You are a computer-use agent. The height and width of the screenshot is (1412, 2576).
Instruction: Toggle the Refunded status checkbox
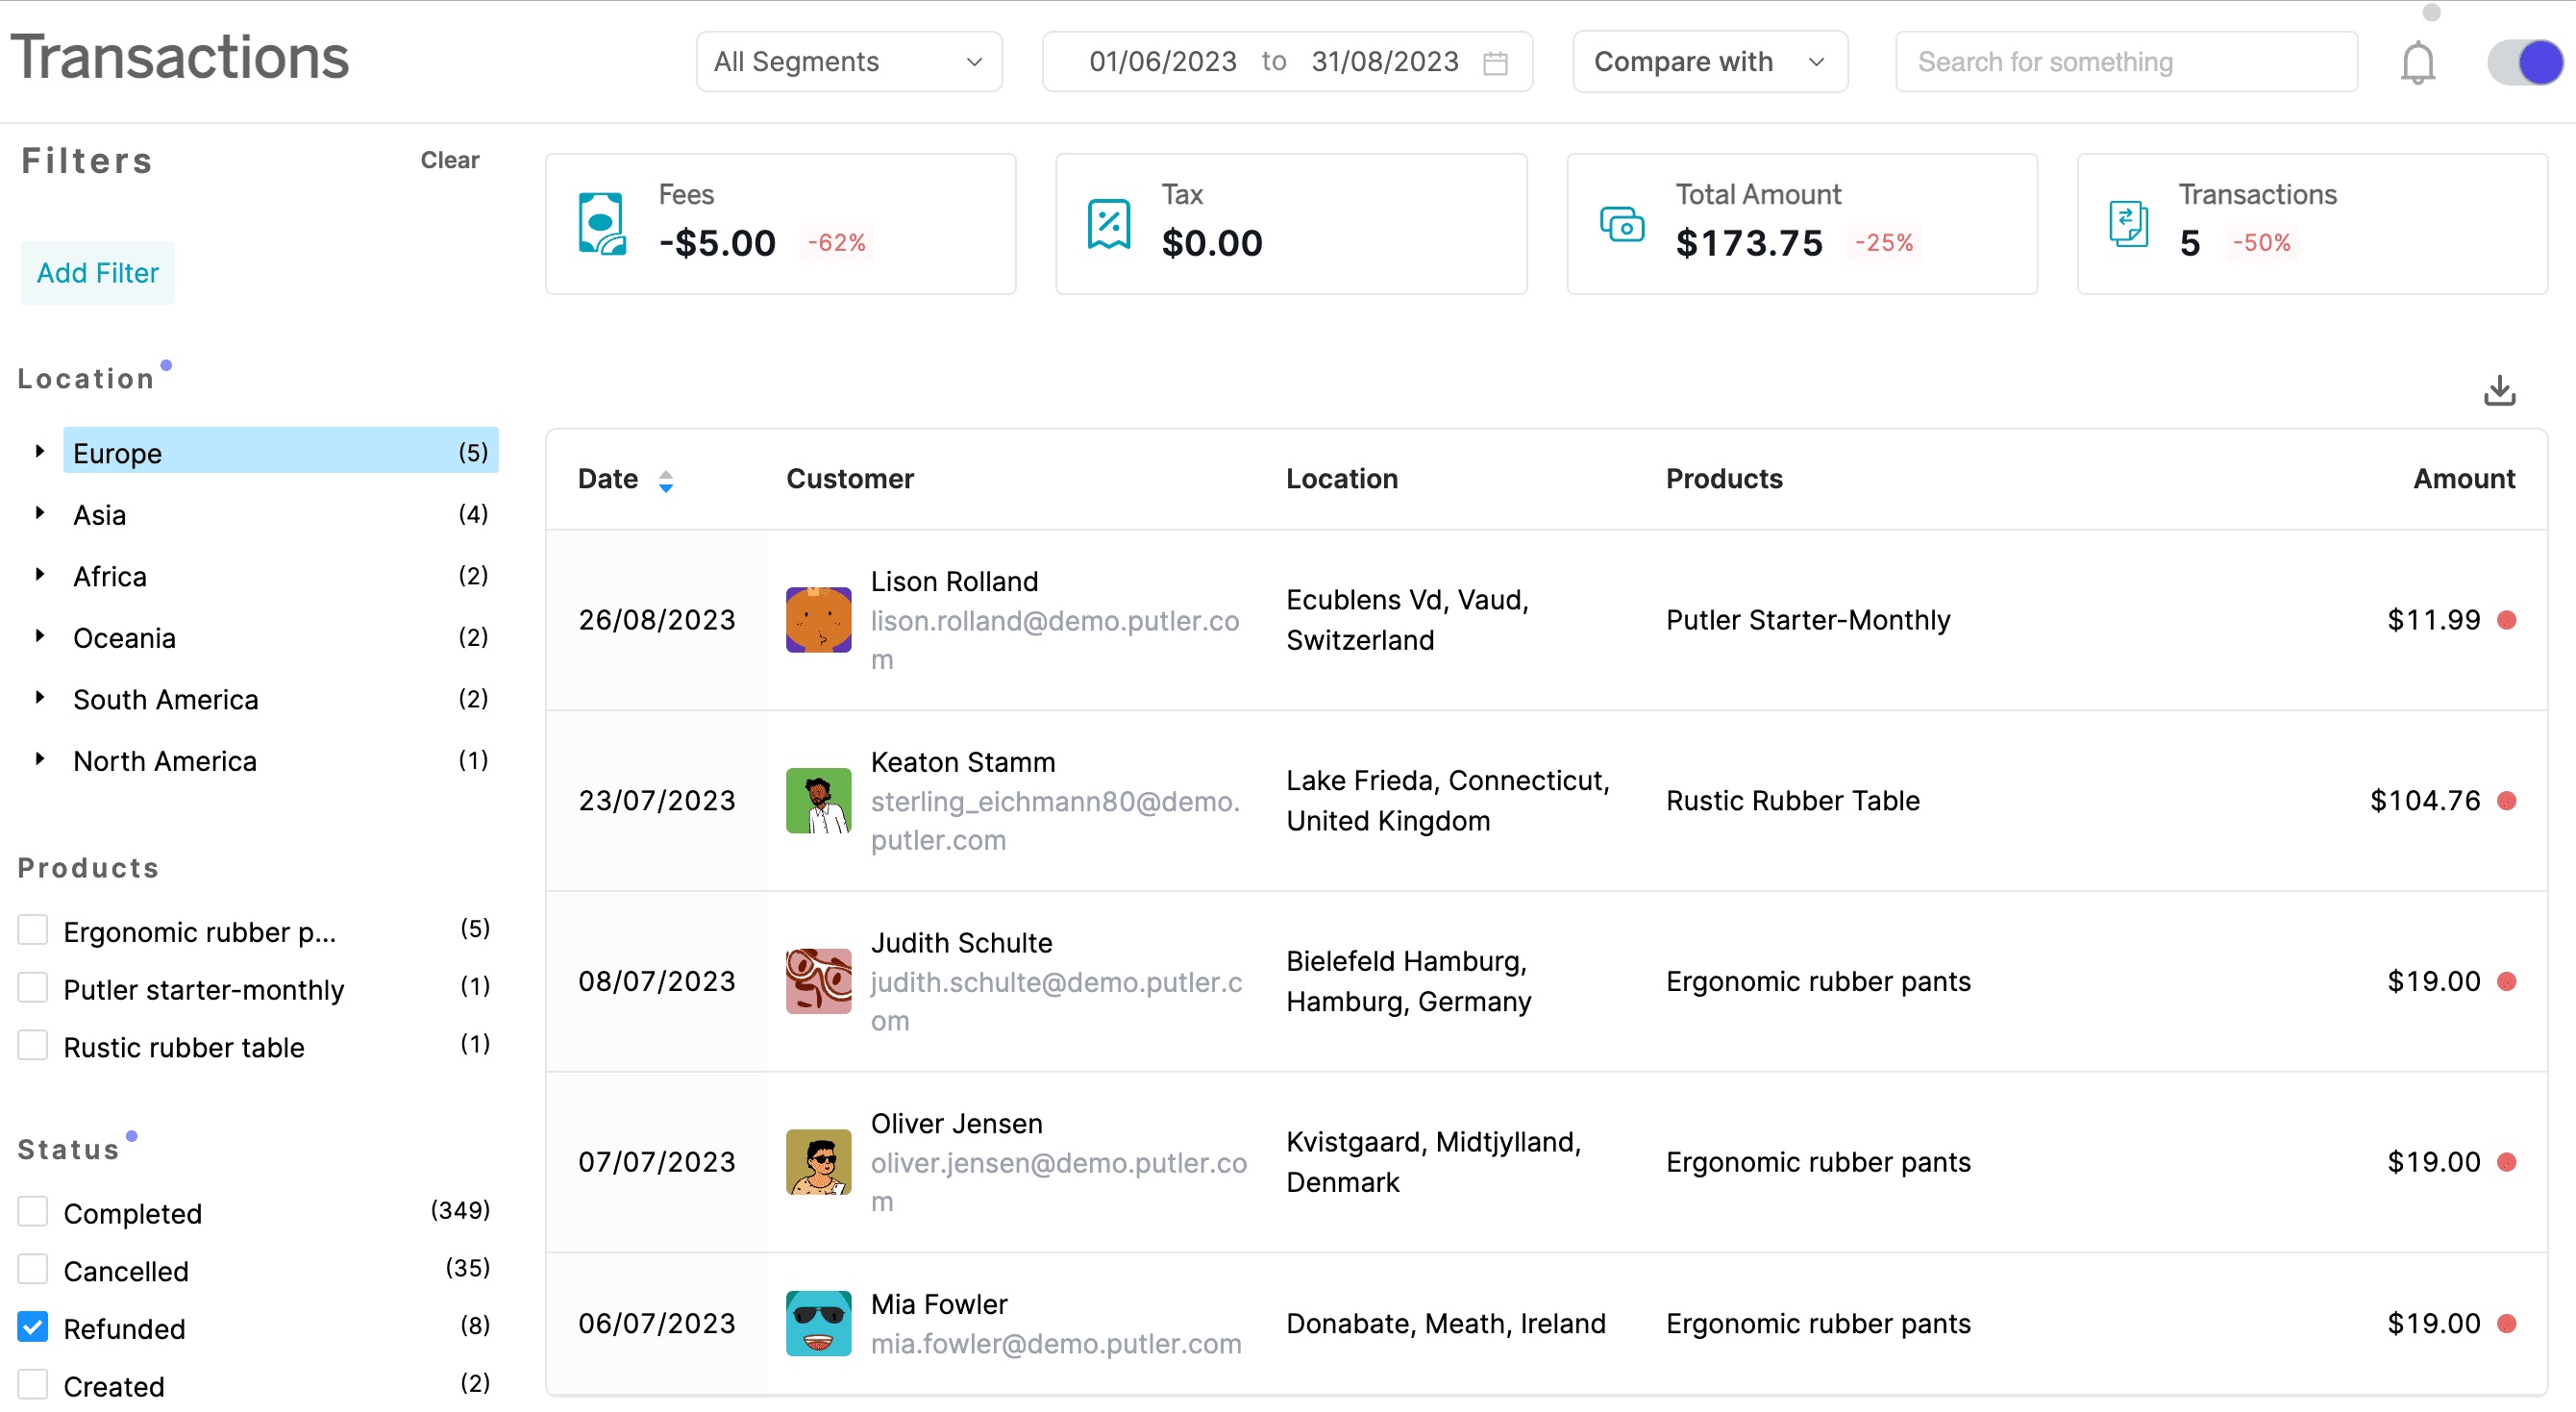tap(32, 1326)
